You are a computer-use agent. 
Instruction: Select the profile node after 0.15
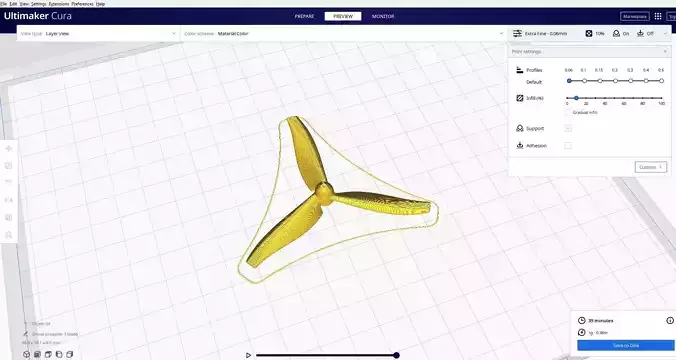click(615, 81)
